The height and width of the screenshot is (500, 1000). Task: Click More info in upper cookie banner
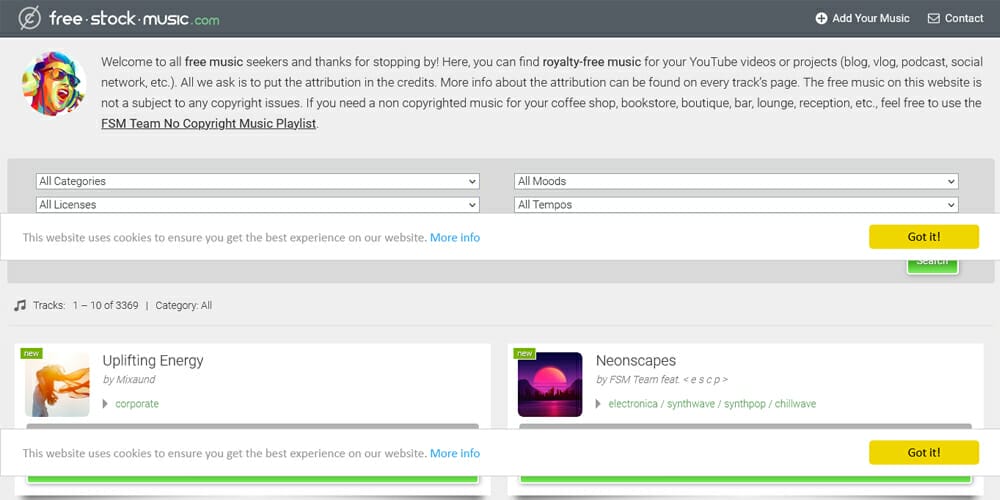(x=455, y=237)
